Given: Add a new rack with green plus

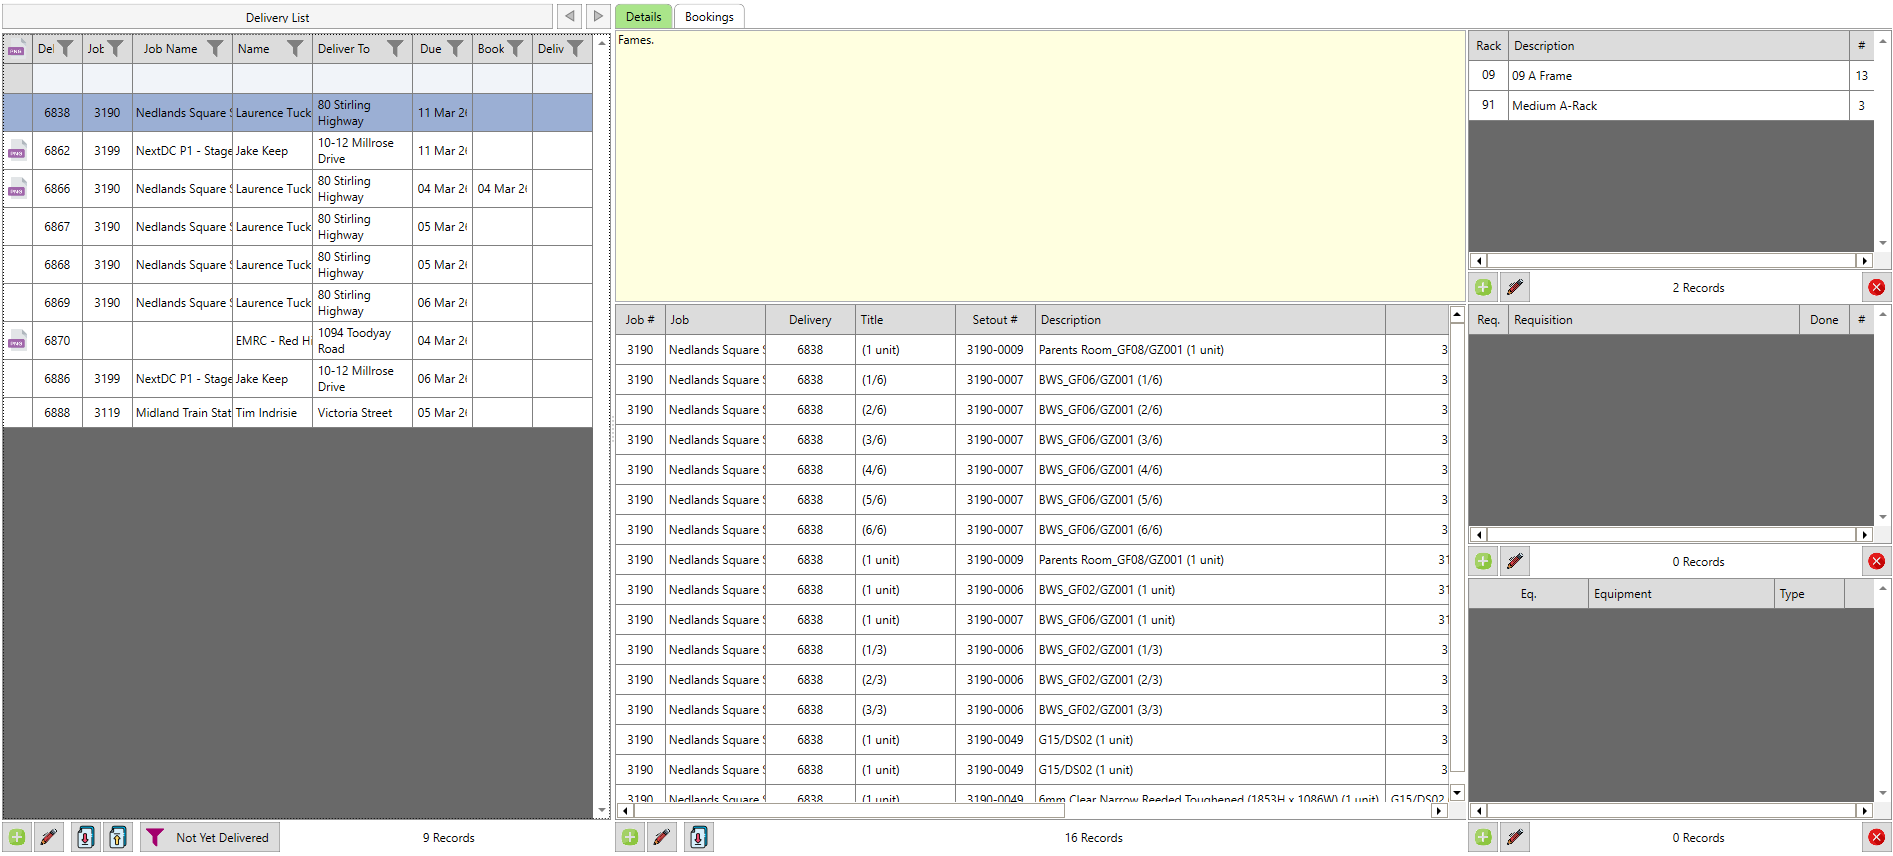Looking at the screenshot, I should [1483, 288].
